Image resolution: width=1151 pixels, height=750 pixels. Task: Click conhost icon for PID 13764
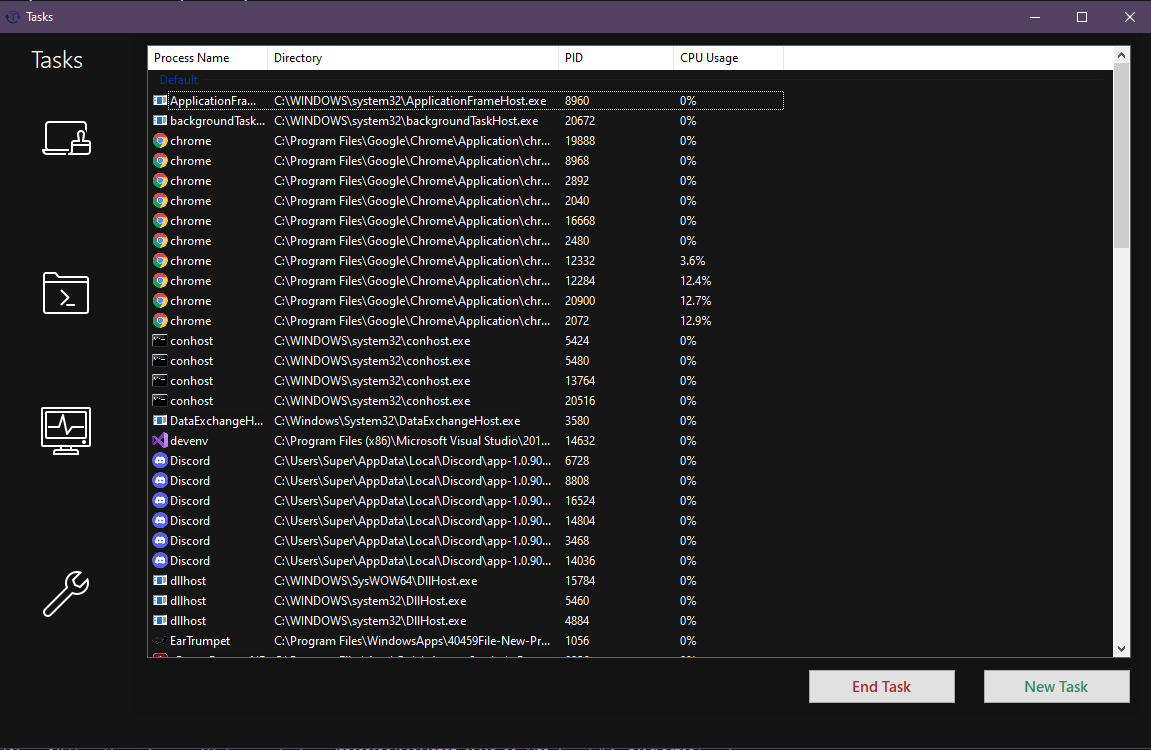point(160,381)
